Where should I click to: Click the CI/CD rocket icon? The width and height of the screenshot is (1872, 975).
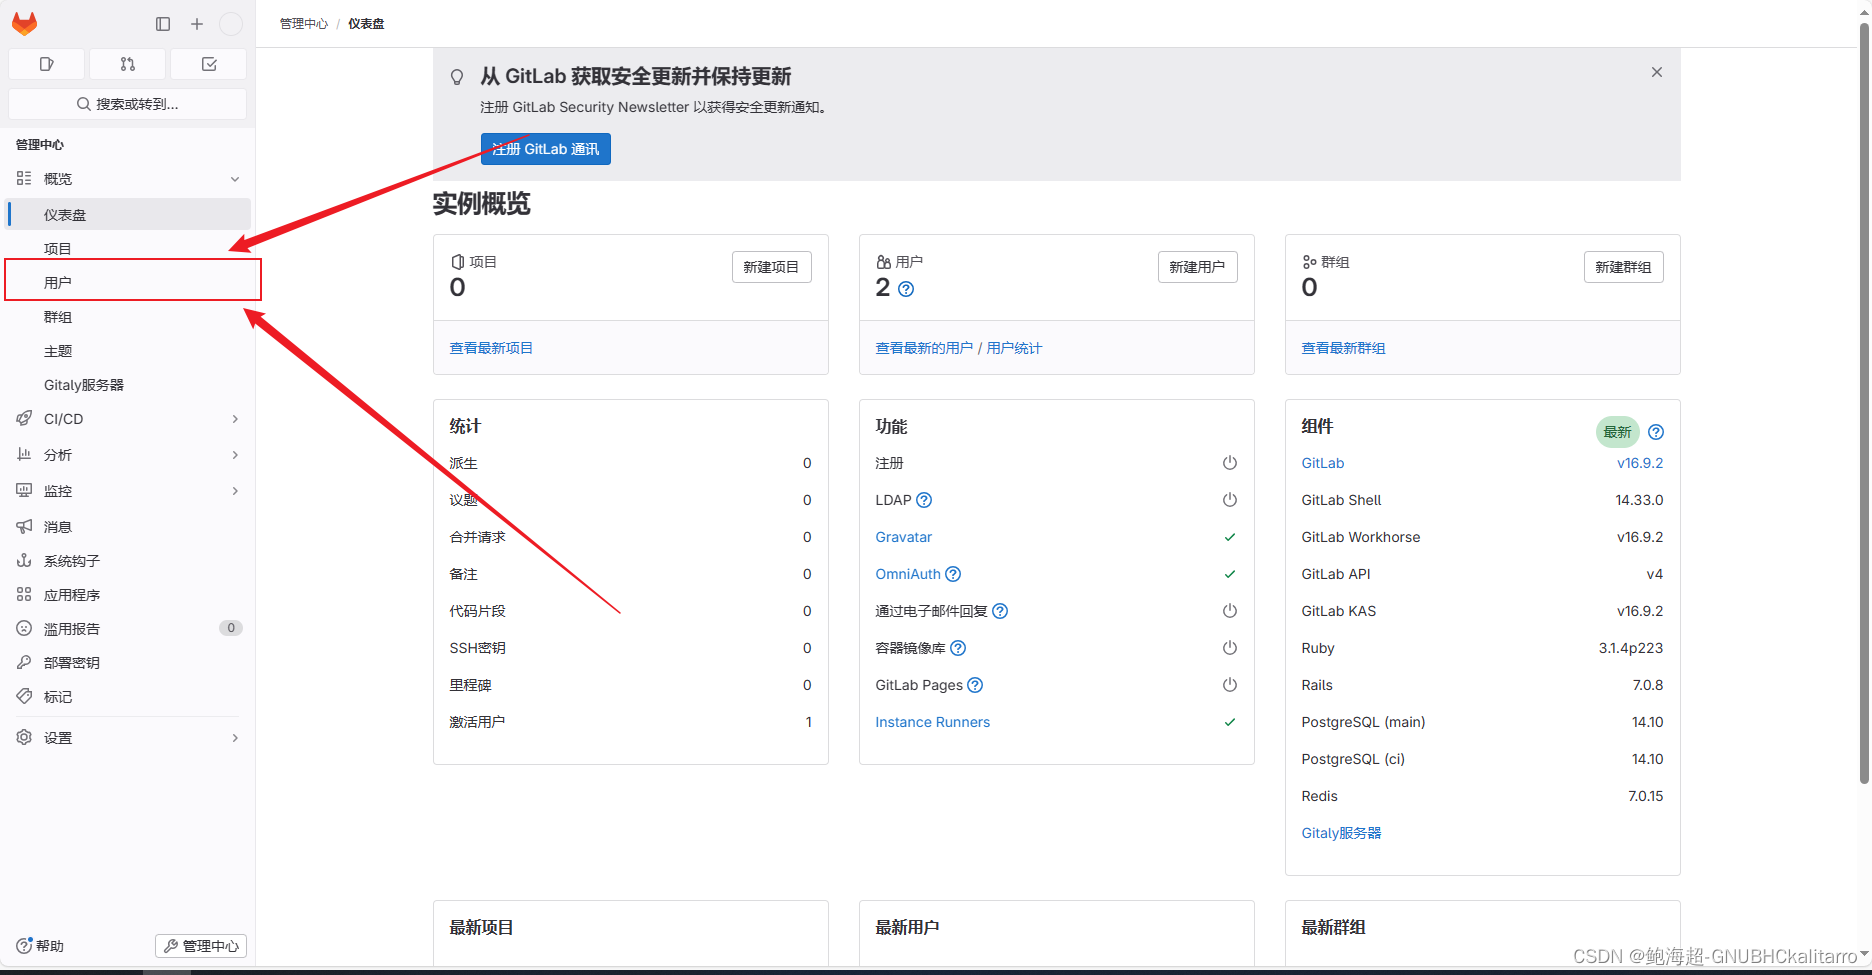click(x=24, y=419)
